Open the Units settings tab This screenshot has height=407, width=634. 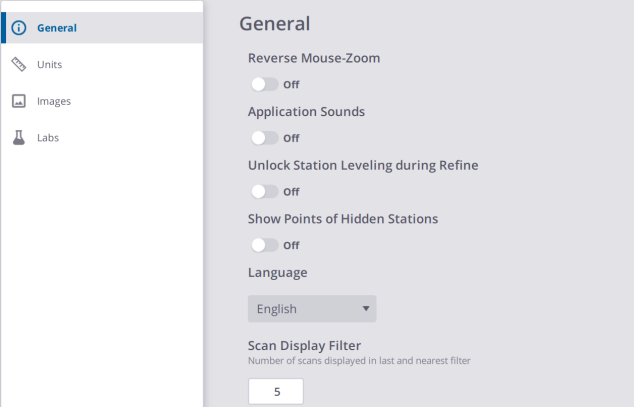click(50, 65)
